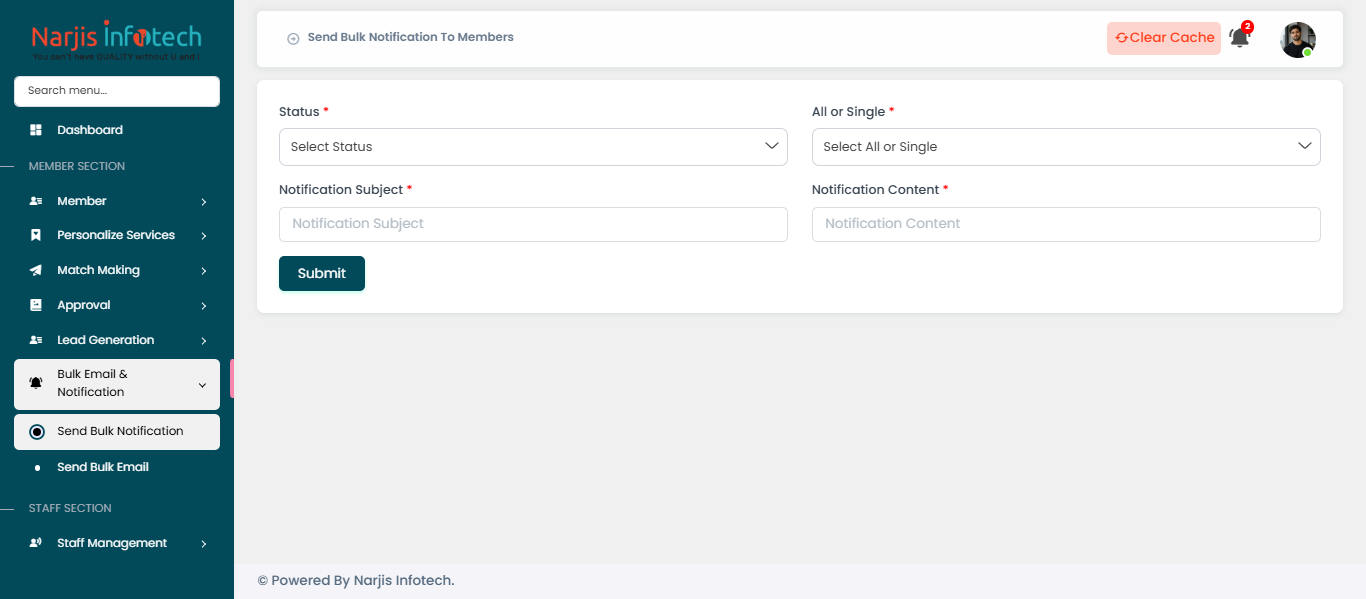Open the Approval menu item
Viewport: 1366px width, 599px height.
click(x=117, y=305)
